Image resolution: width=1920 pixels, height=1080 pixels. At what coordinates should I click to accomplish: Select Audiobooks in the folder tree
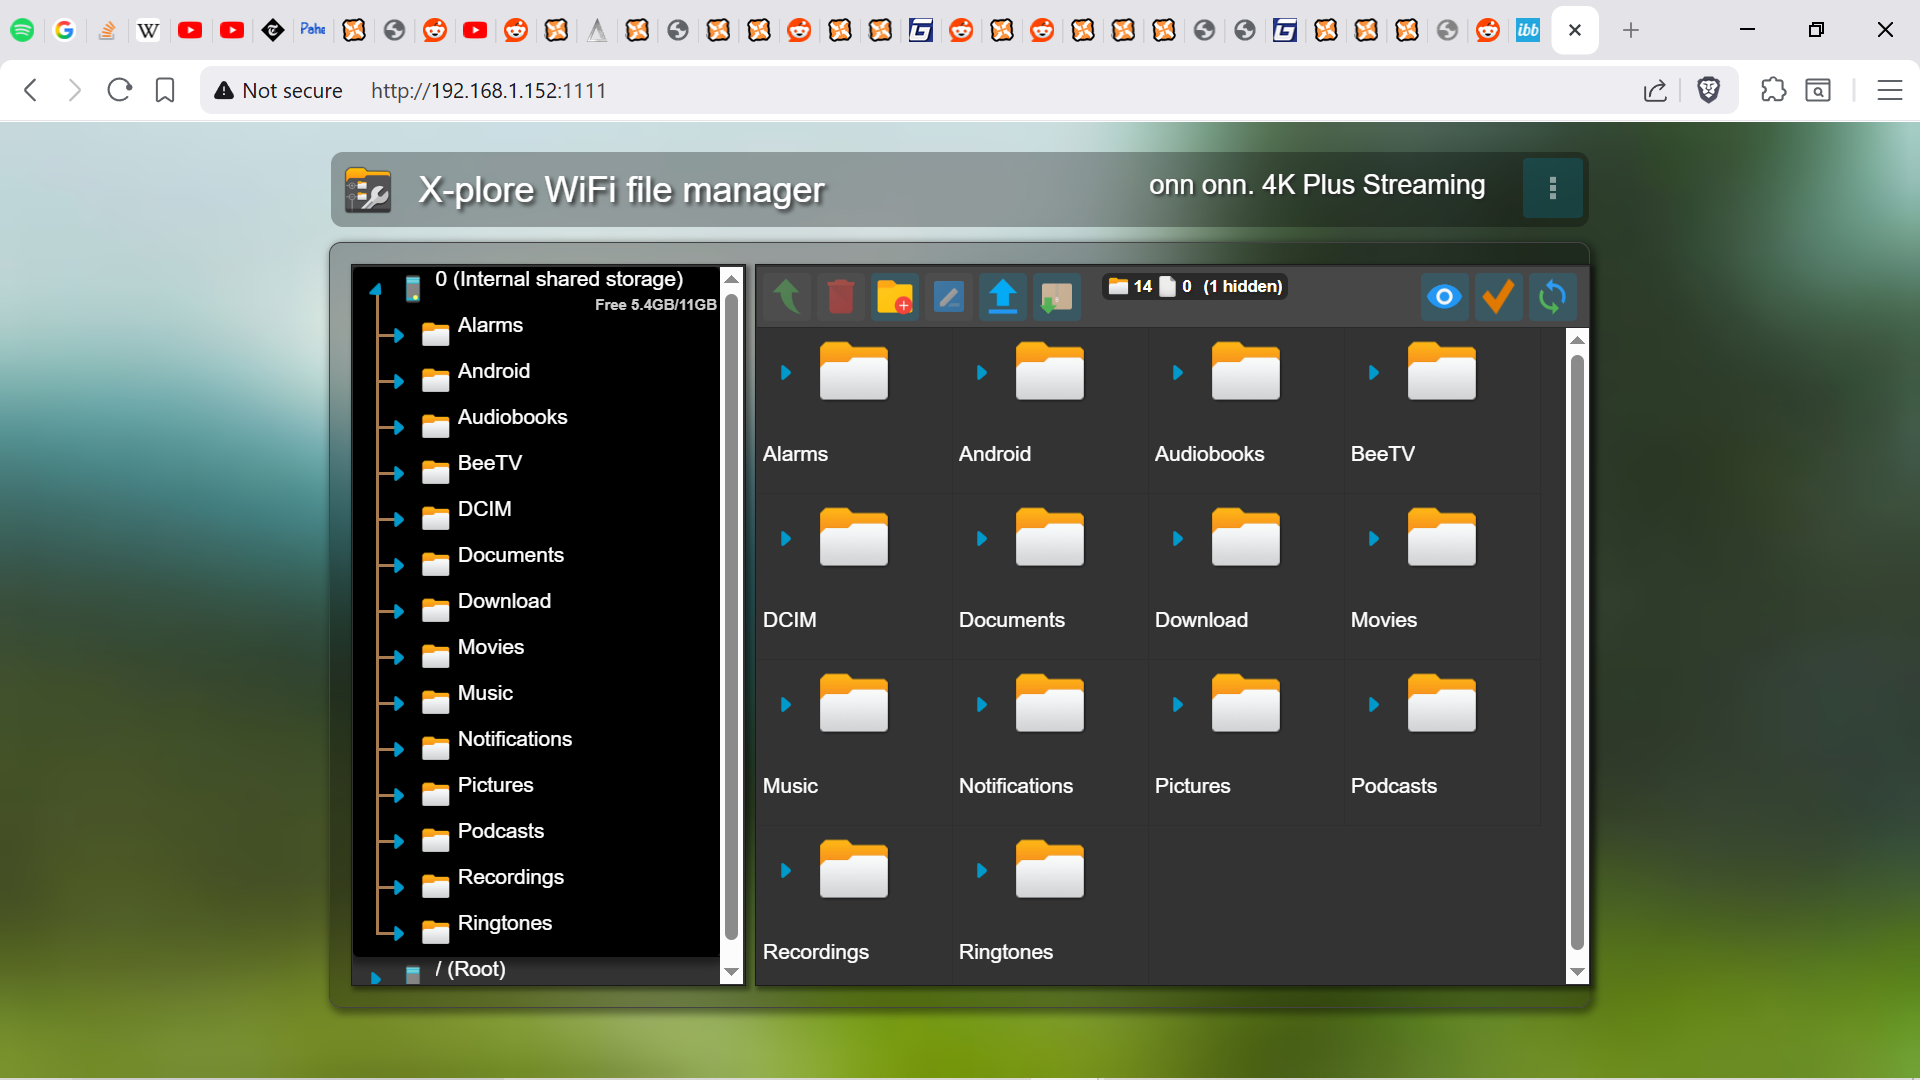[512, 417]
